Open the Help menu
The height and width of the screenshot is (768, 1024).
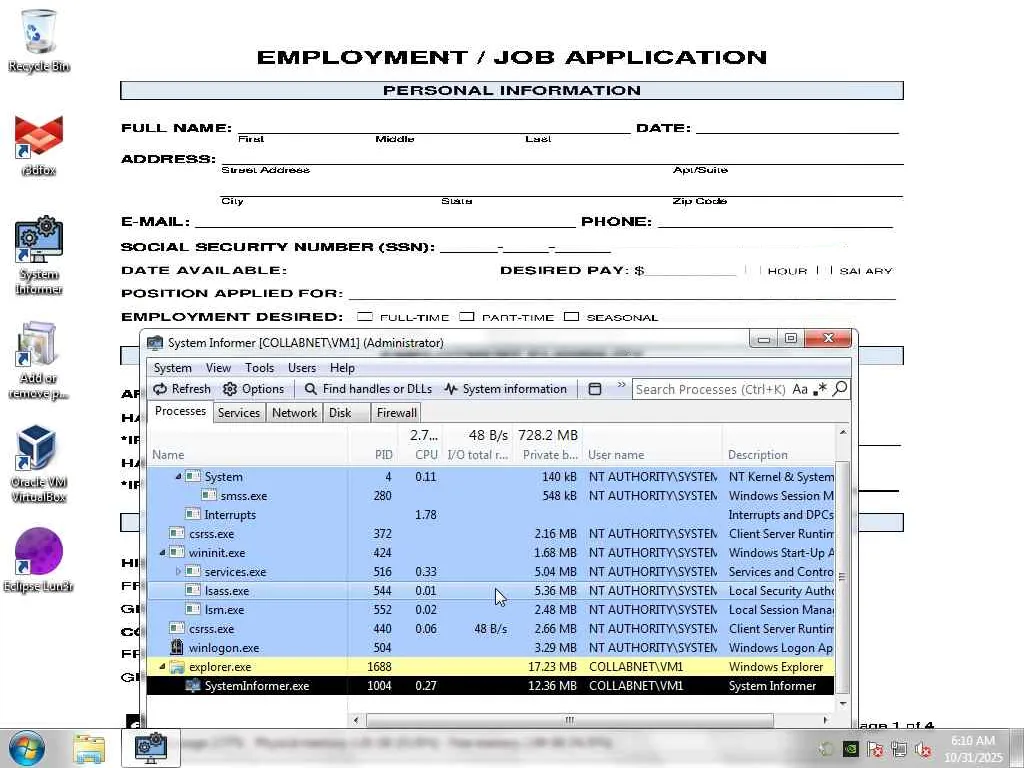pos(342,368)
